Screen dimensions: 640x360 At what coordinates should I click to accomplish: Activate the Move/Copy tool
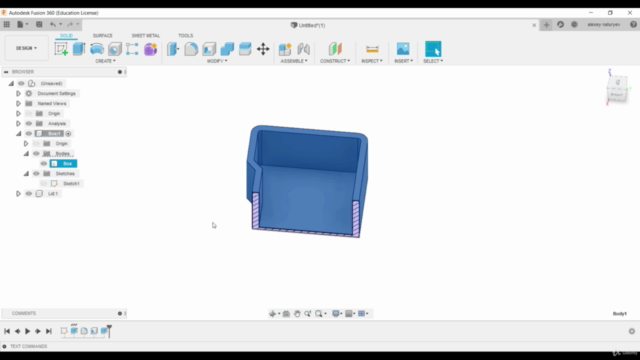tap(263, 49)
